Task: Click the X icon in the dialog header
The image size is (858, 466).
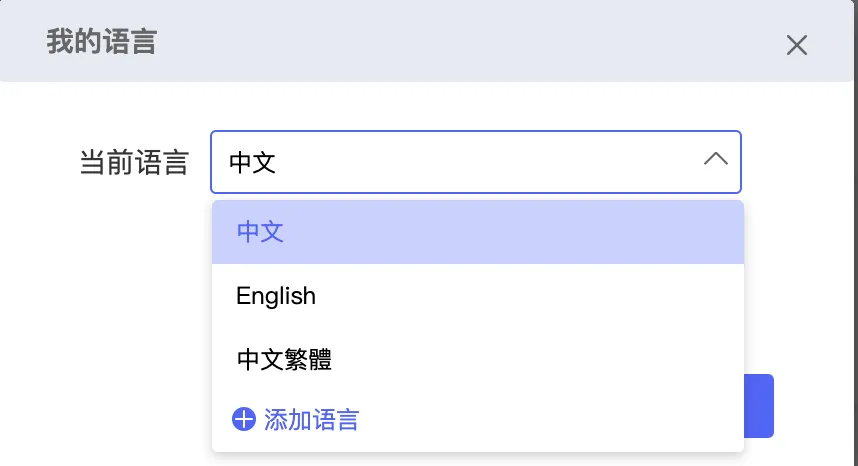Action: [796, 45]
